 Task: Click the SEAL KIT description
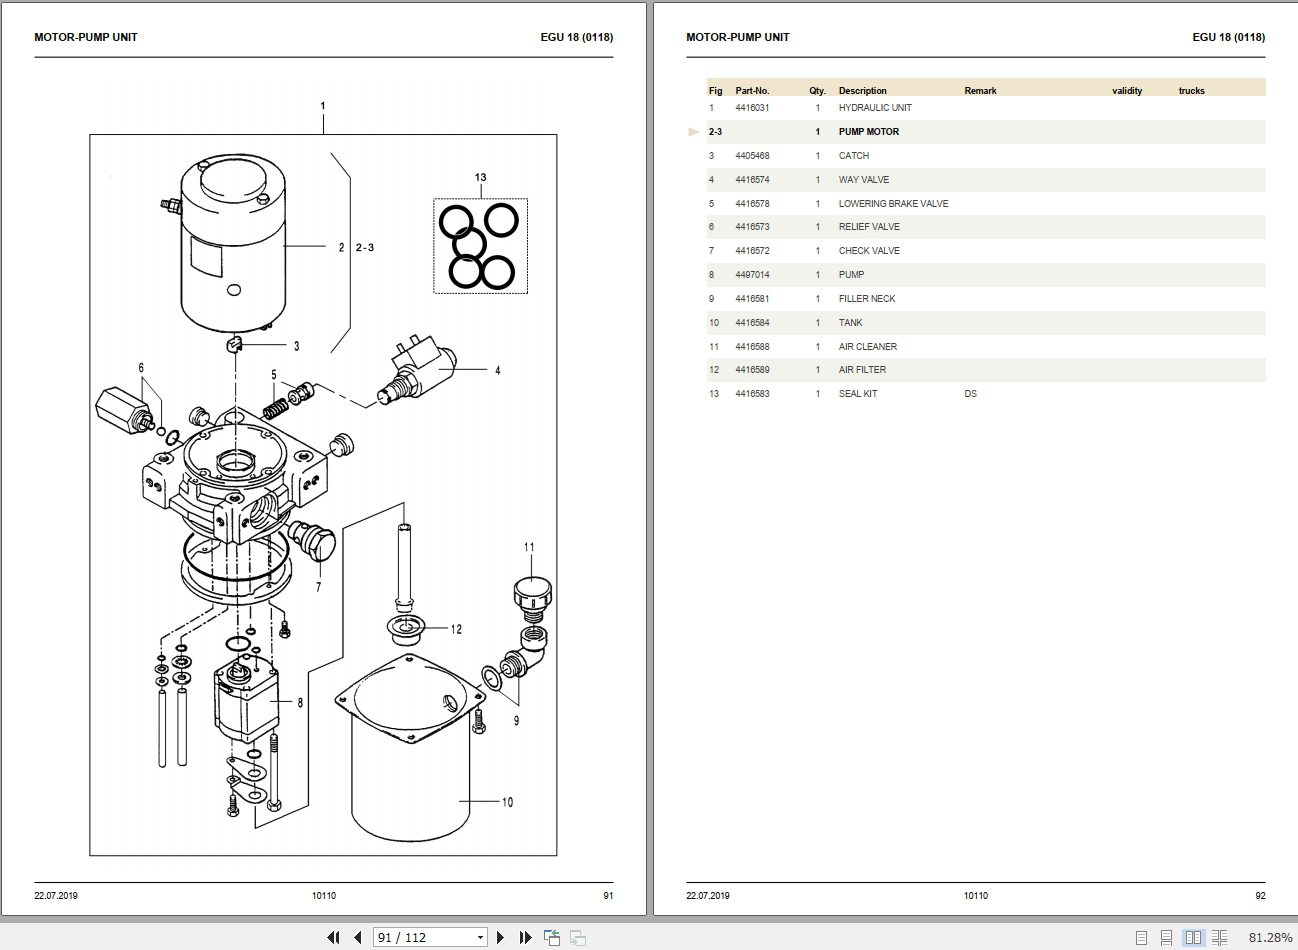tap(858, 394)
